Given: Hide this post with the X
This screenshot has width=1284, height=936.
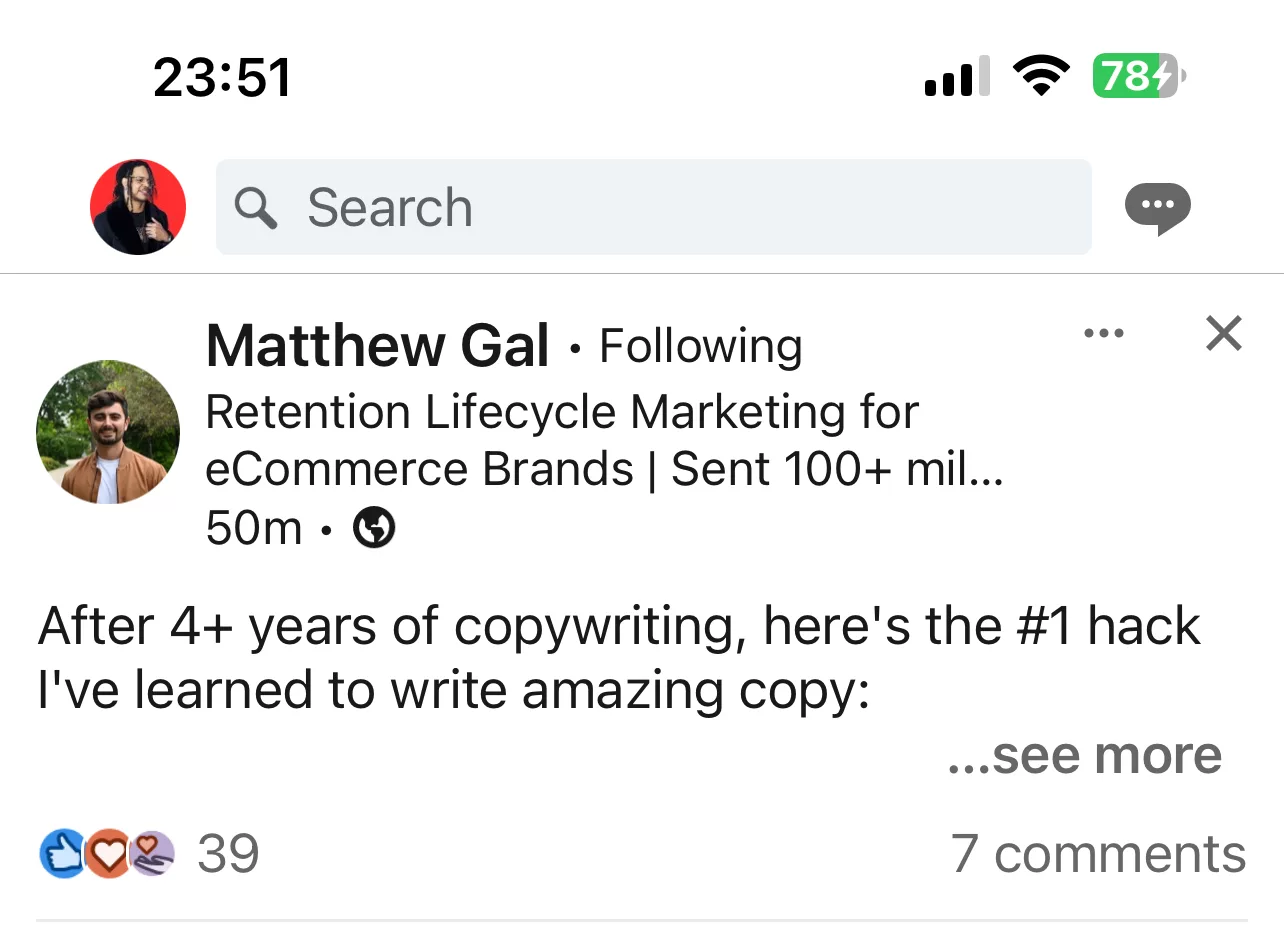Looking at the screenshot, I should click(x=1223, y=334).
